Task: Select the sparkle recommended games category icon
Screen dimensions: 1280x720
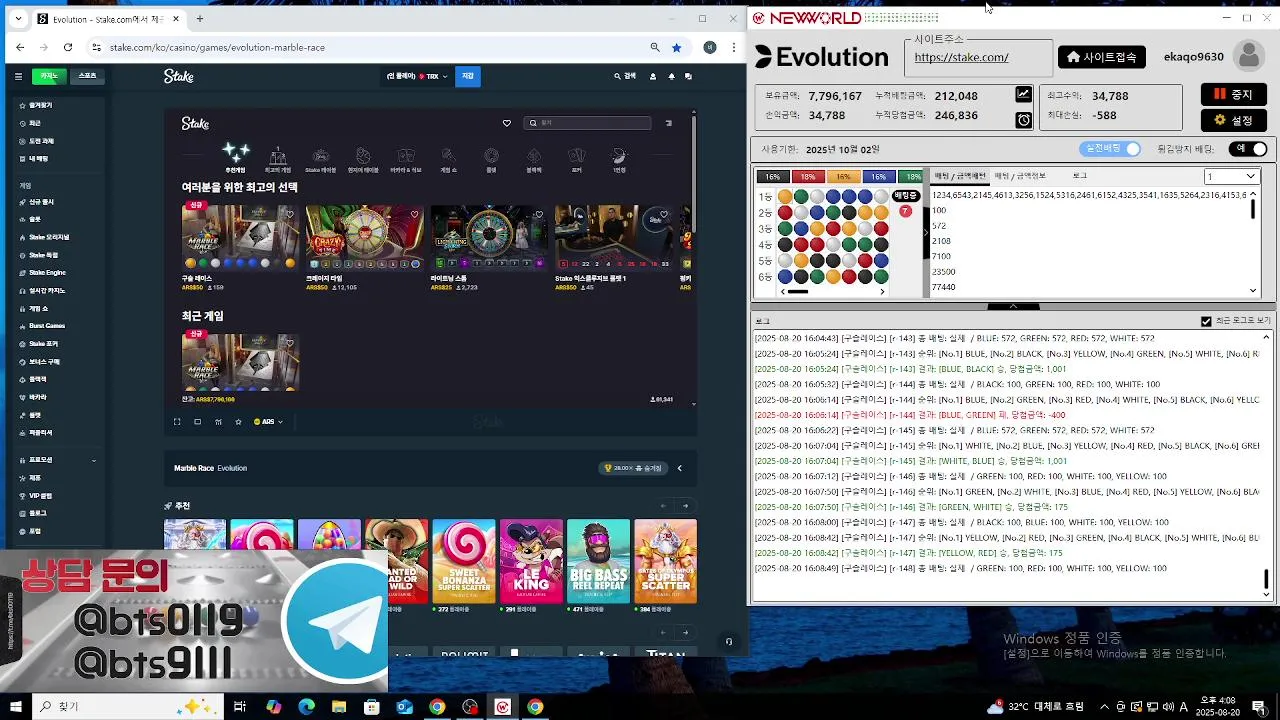Action: (x=236, y=153)
